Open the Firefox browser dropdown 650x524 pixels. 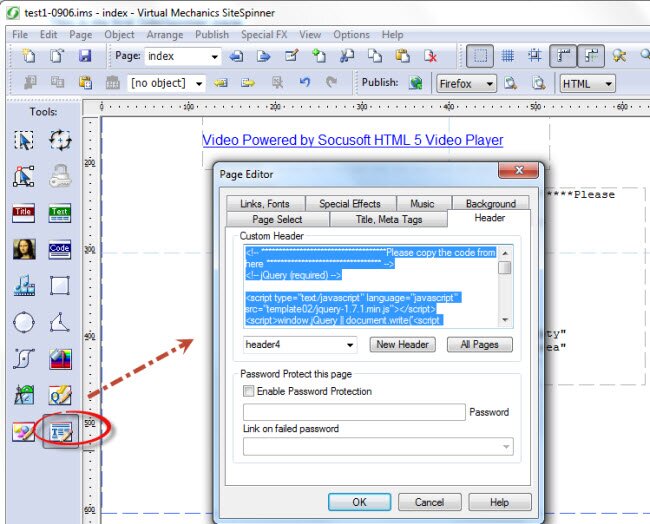[466, 84]
